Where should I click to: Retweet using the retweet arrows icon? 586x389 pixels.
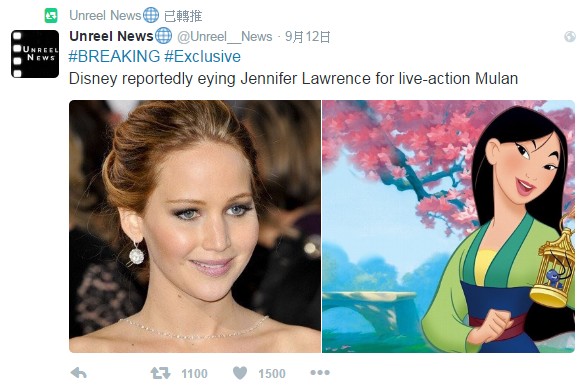click(x=160, y=373)
